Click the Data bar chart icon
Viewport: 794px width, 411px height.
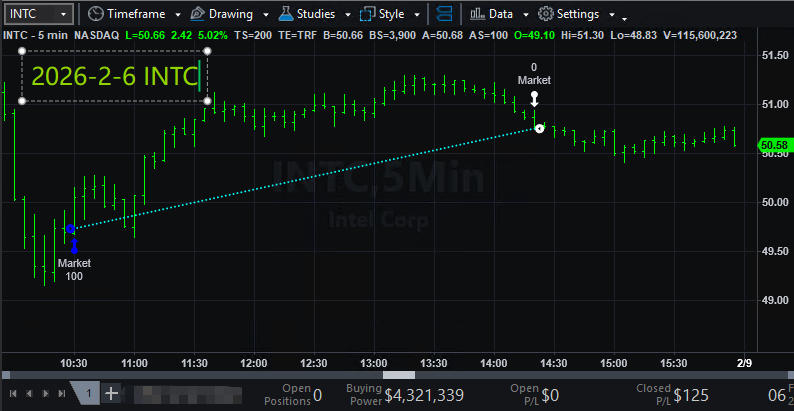point(477,15)
